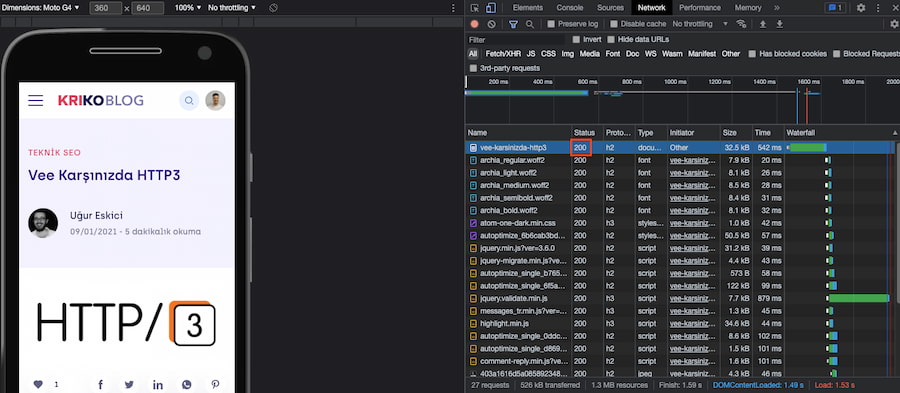Open Network panel settings gear
The height and width of the screenshot is (393, 900).
(x=894, y=24)
